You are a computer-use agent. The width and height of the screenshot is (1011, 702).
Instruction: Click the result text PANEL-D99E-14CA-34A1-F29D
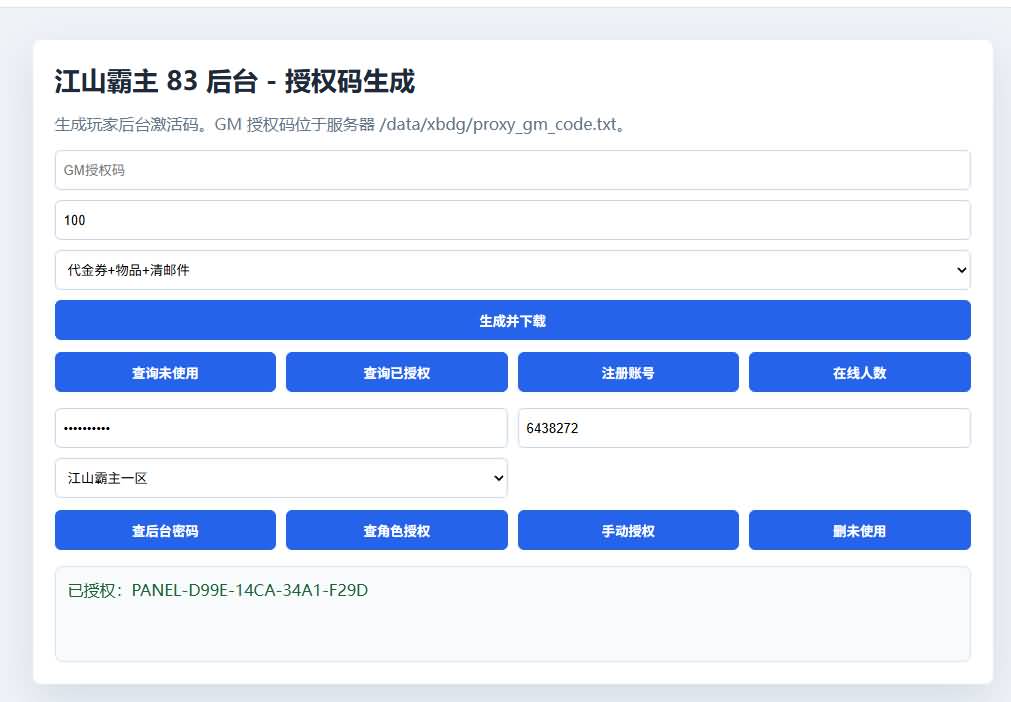coord(250,590)
